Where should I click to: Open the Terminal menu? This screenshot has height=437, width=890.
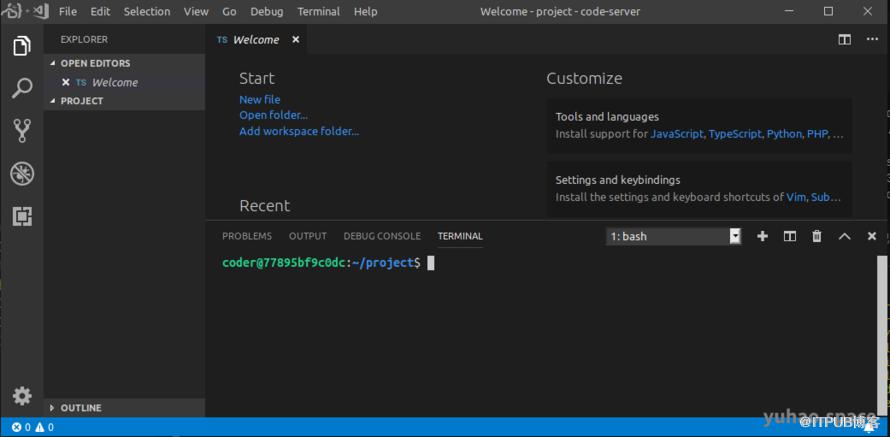(318, 11)
